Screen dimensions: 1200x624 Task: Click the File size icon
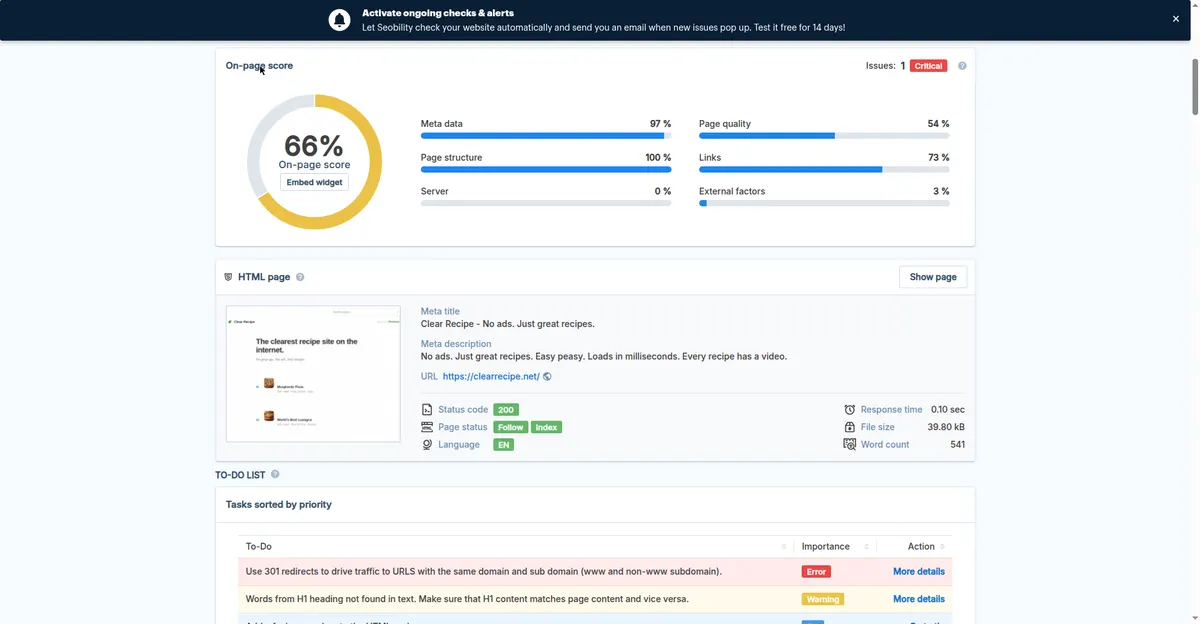850,427
